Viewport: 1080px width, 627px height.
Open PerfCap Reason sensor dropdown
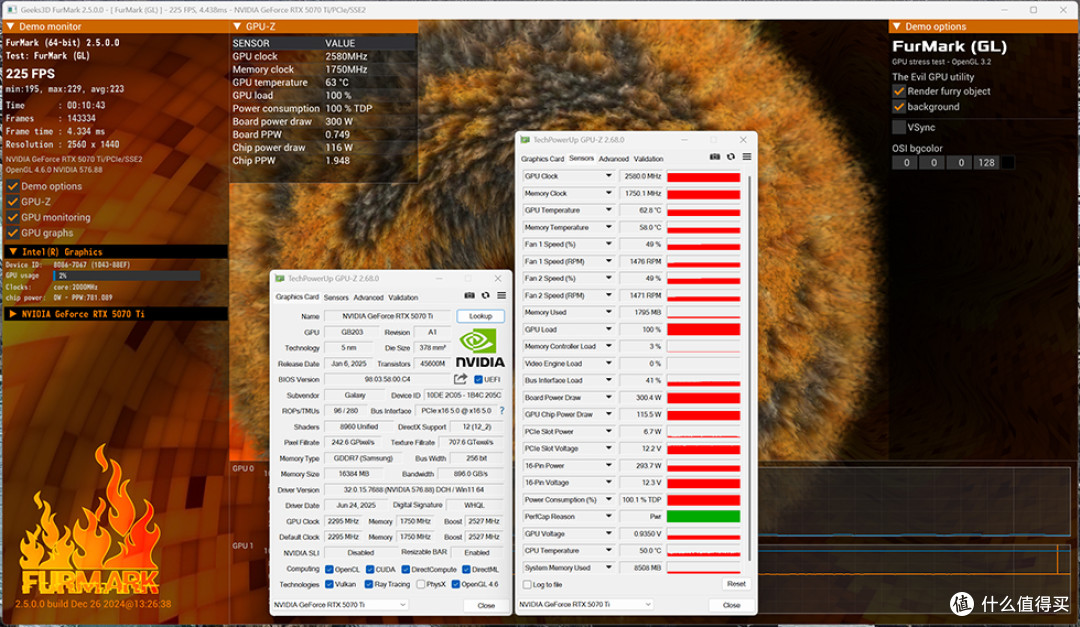tap(608, 516)
